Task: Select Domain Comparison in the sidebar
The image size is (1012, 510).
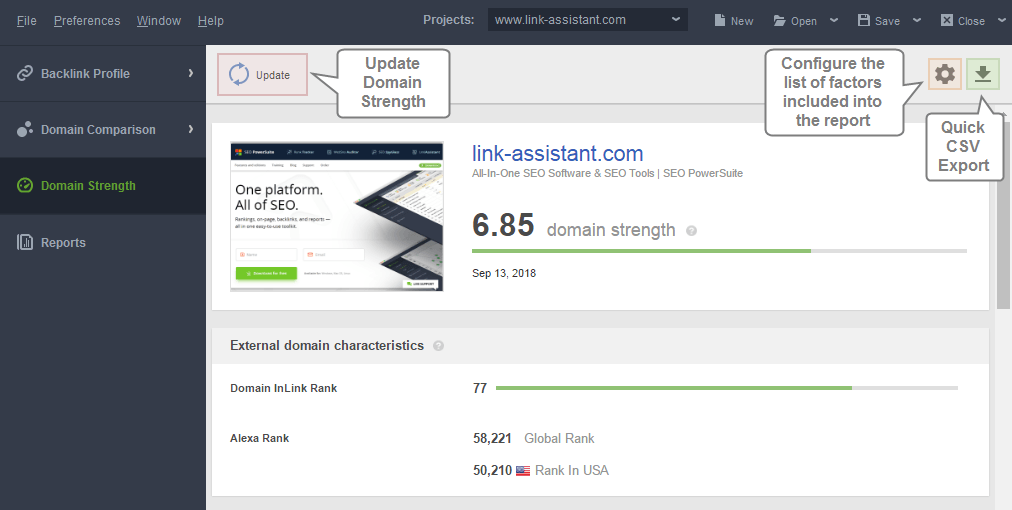Action: click(x=103, y=129)
